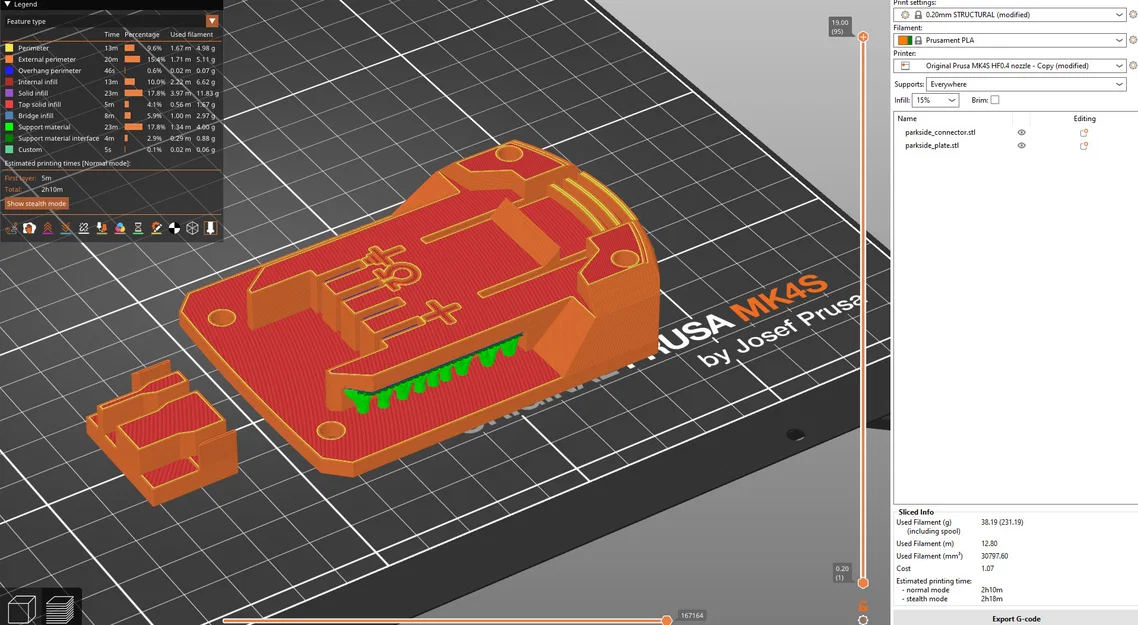1138x625 pixels.
Task: Toggle Solid infill feature row
Action: coord(110,93)
